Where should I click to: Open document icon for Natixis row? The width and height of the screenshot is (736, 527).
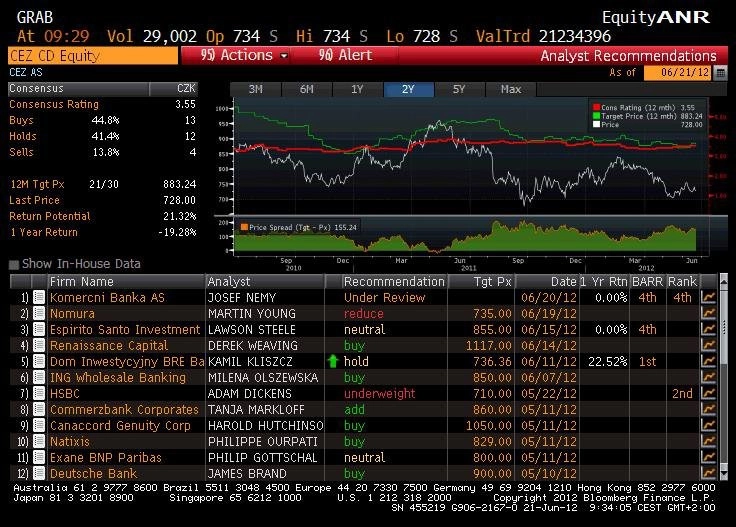coord(39,441)
